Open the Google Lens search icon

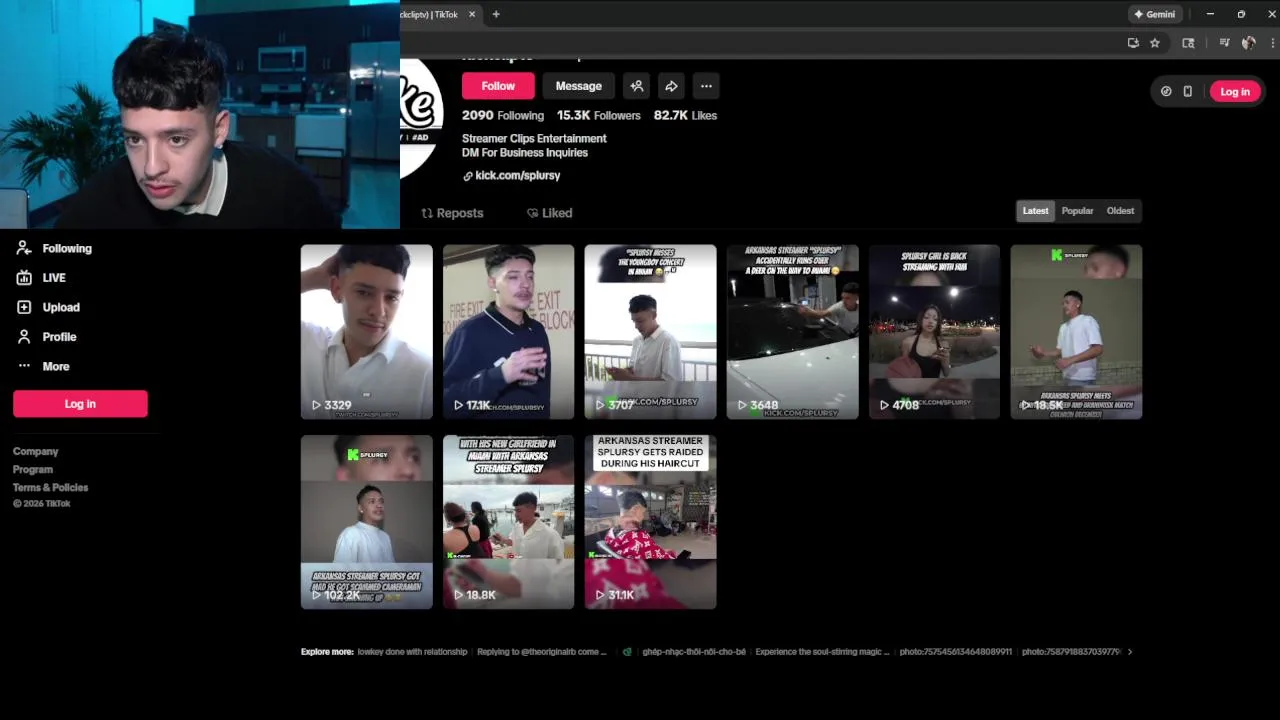(x=1188, y=43)
